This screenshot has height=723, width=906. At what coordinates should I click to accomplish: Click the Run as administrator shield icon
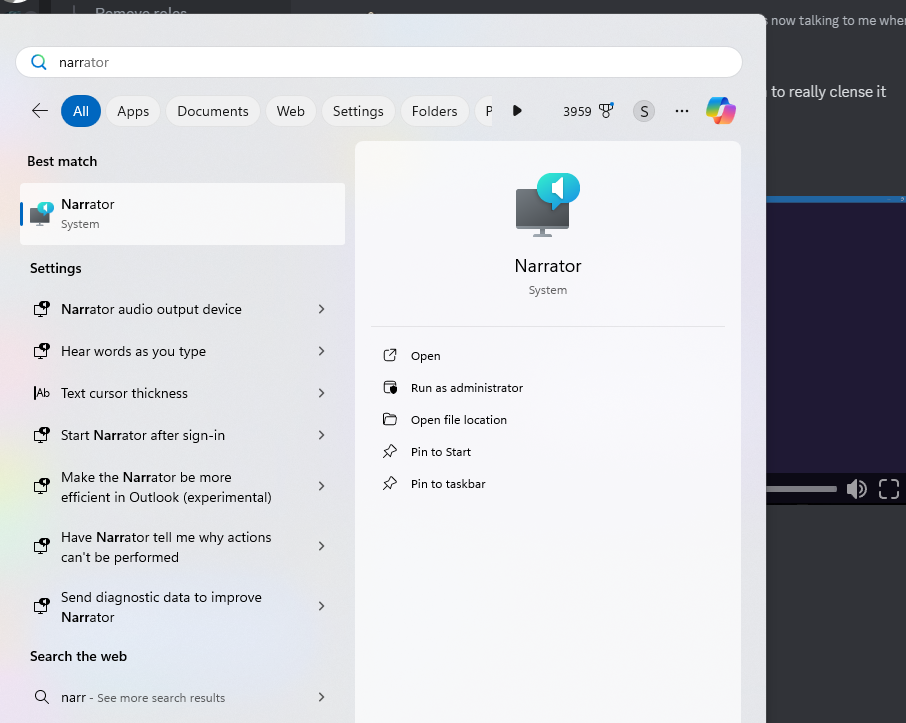(x=390, y=387)
